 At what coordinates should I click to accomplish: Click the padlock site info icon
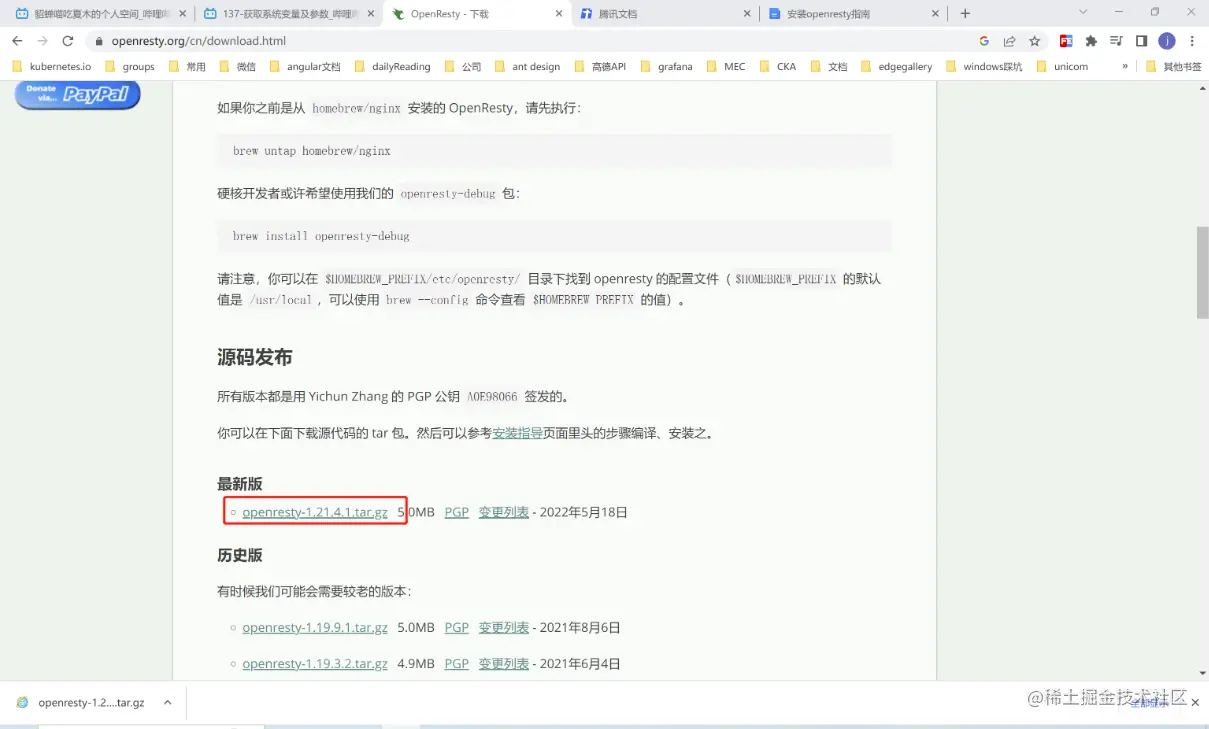point(98,41)
